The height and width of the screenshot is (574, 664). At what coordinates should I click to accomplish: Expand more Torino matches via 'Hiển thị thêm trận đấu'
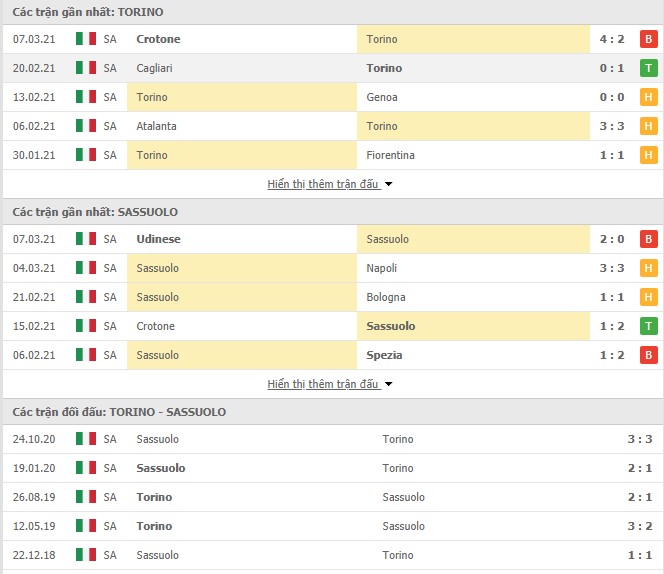(x=323, y=184)
